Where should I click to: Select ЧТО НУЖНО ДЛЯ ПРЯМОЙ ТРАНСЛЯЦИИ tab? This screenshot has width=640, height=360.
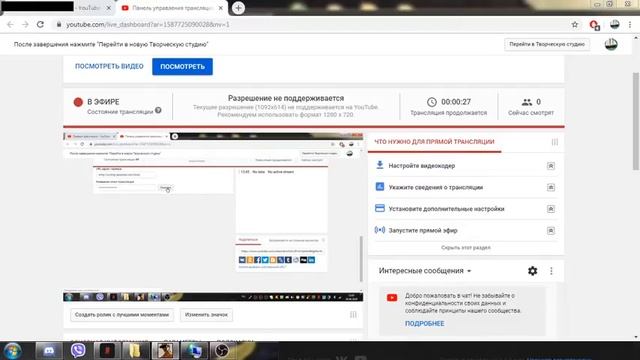(434, 142)
